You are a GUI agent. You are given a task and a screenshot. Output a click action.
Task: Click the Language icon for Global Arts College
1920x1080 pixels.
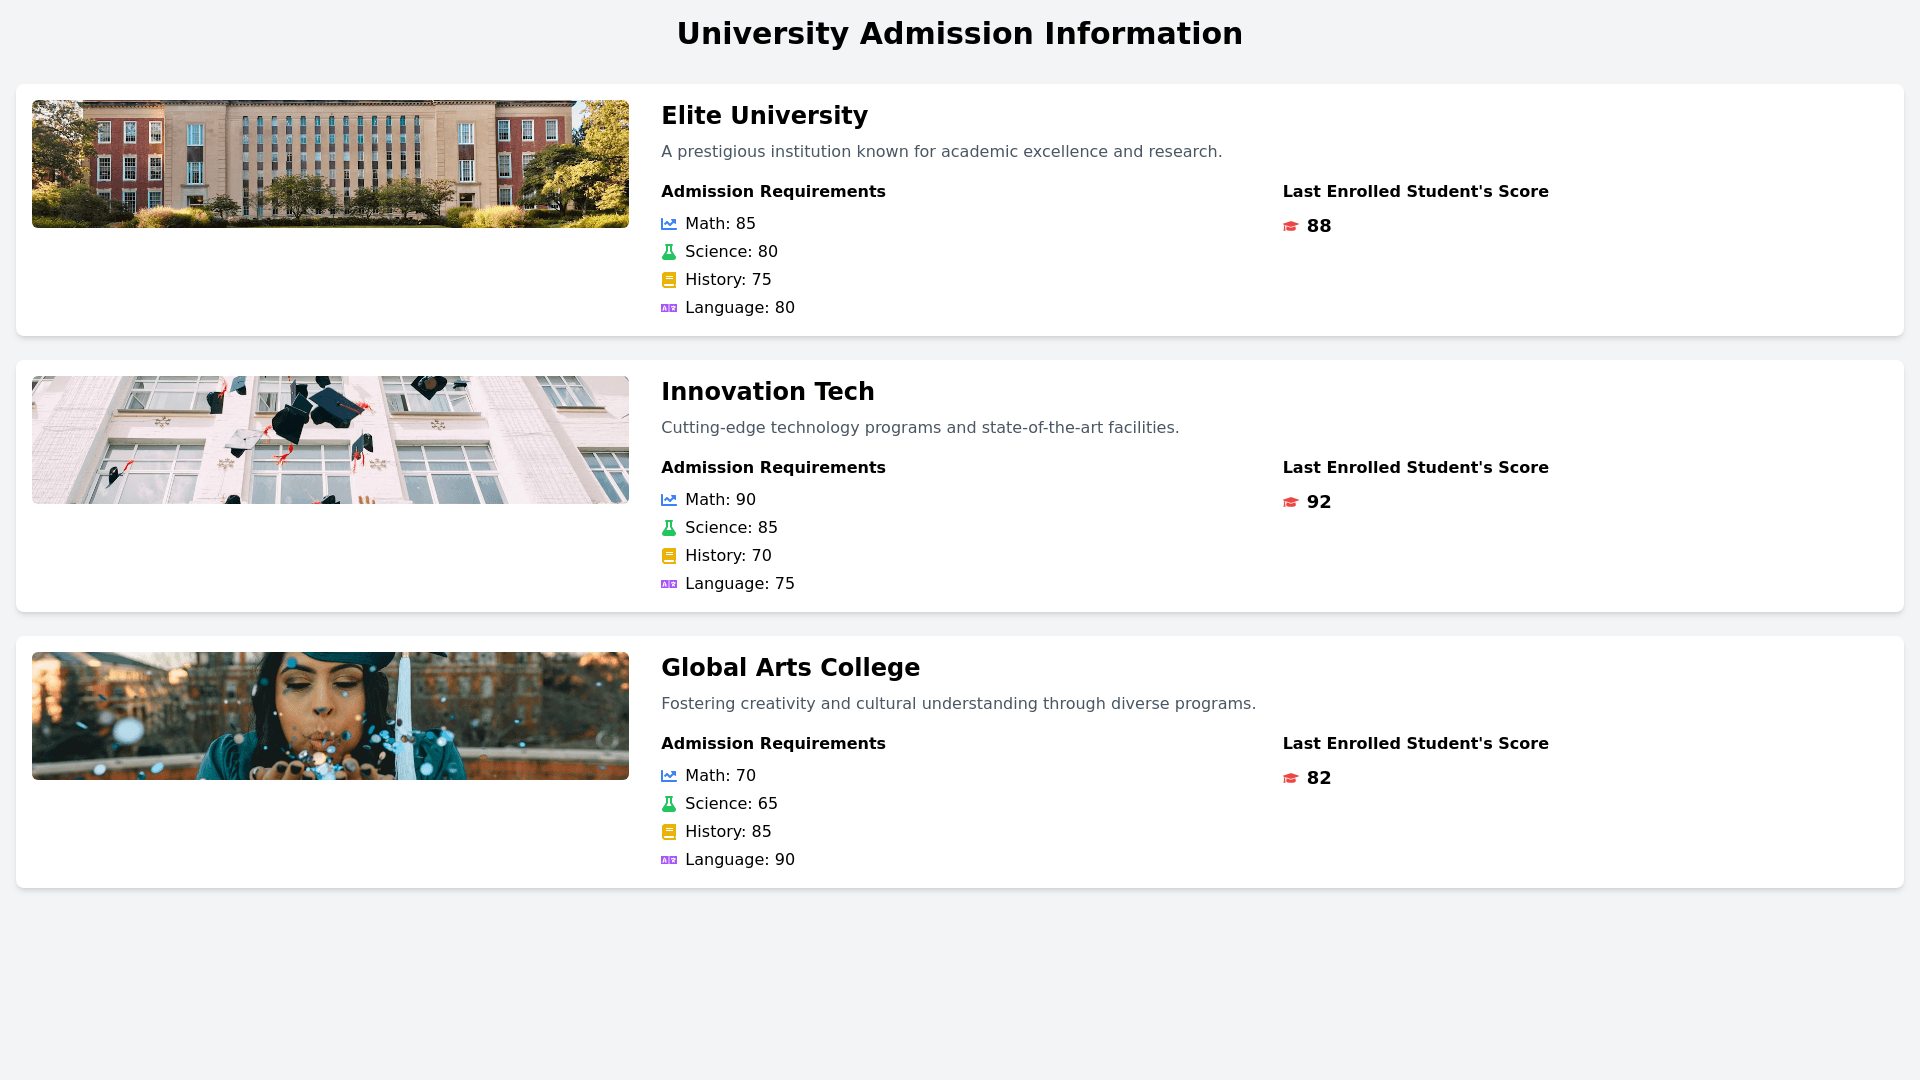[x=669, y=860]
